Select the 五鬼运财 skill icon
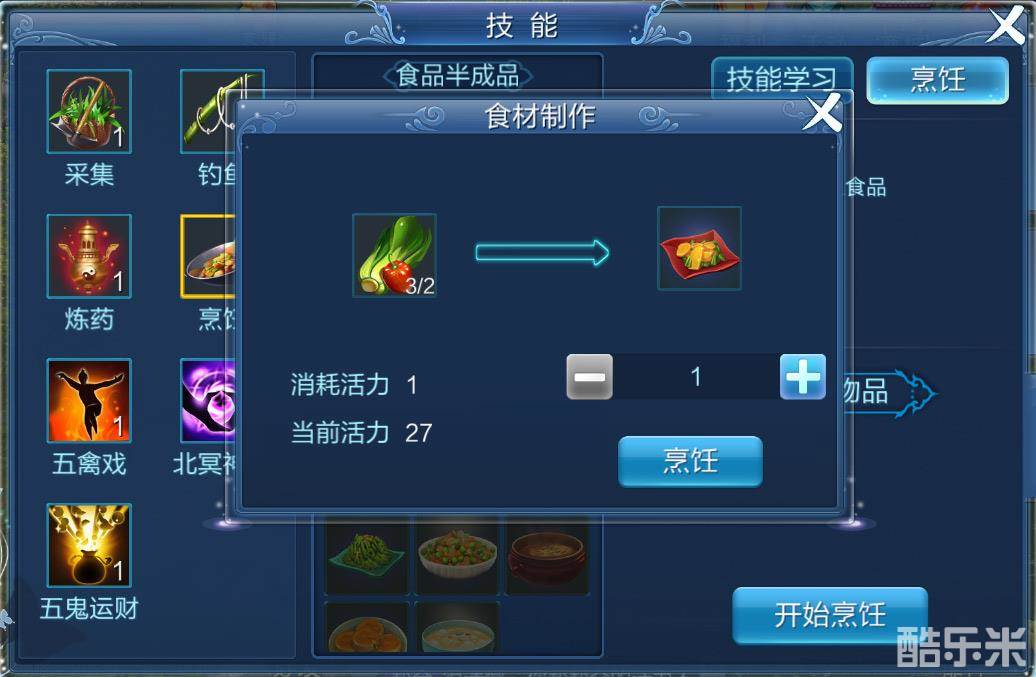 [x=89, y=546]
